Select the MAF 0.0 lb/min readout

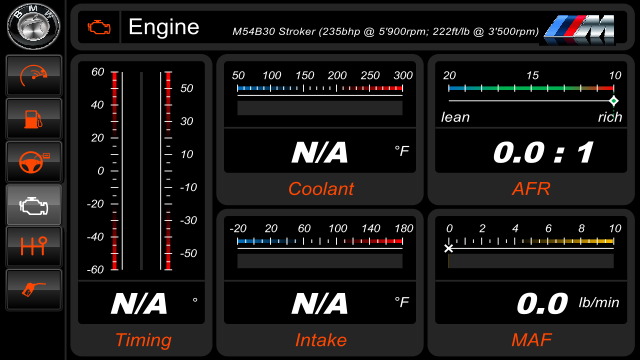(567, 303)
